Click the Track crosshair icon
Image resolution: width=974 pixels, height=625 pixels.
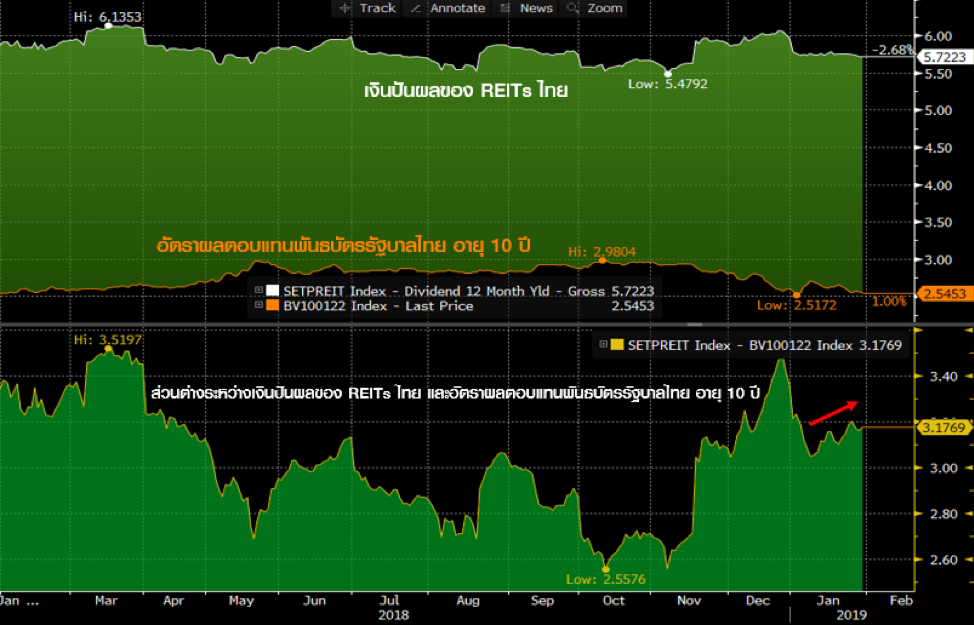(x=345, y=8)
